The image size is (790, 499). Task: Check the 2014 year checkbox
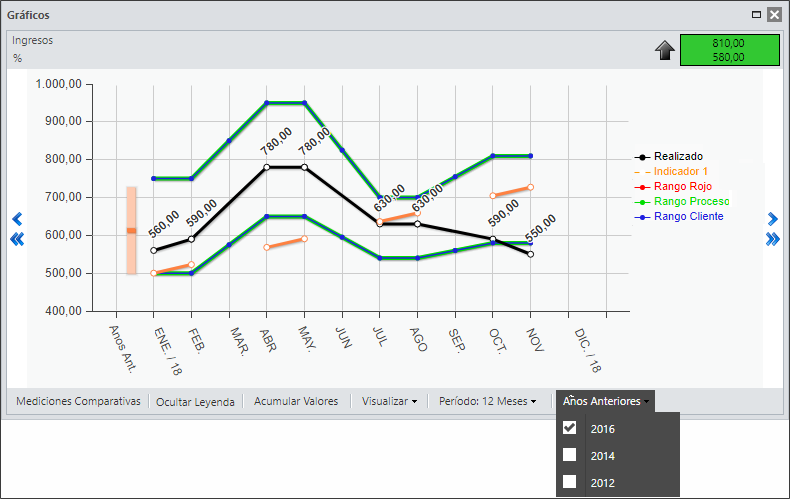click(x=570, y=455)
